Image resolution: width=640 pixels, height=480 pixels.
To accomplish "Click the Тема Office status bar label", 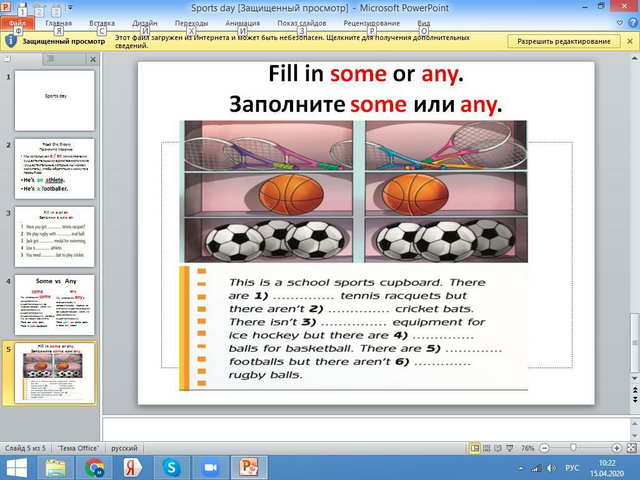I will click(x=78, y=448).
